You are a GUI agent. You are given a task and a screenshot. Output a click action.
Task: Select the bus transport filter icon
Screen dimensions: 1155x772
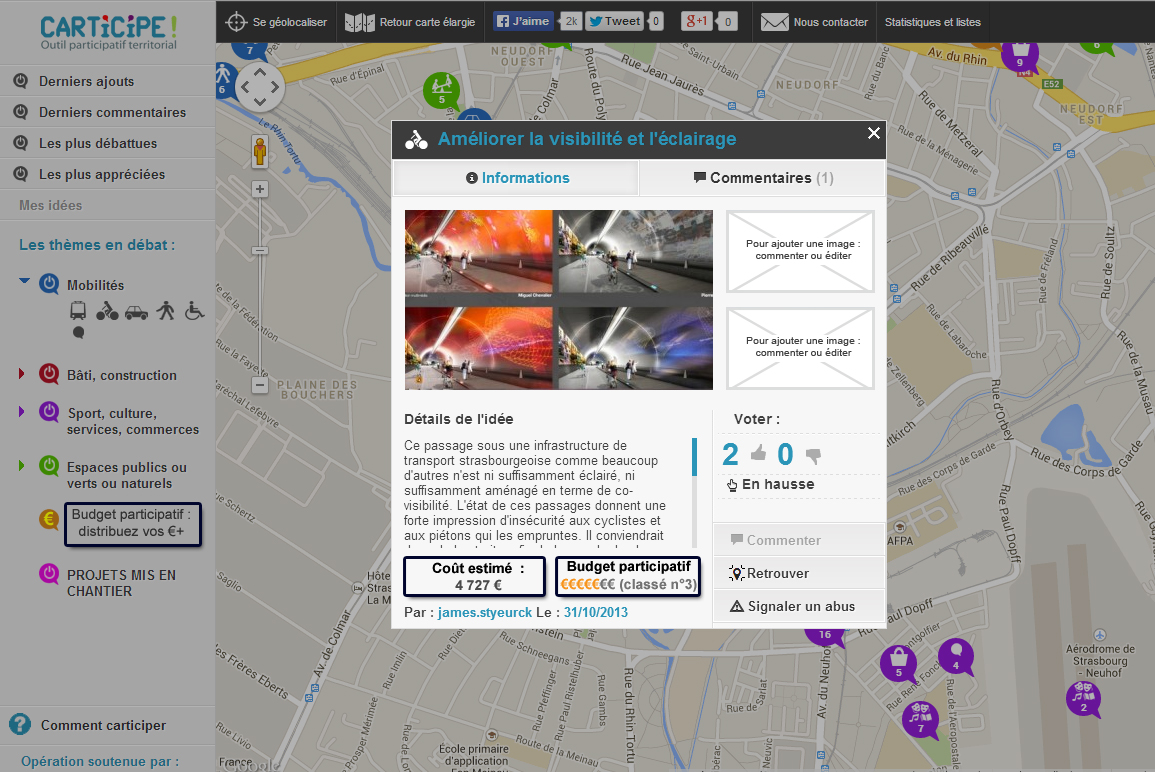tap(78, 311)
